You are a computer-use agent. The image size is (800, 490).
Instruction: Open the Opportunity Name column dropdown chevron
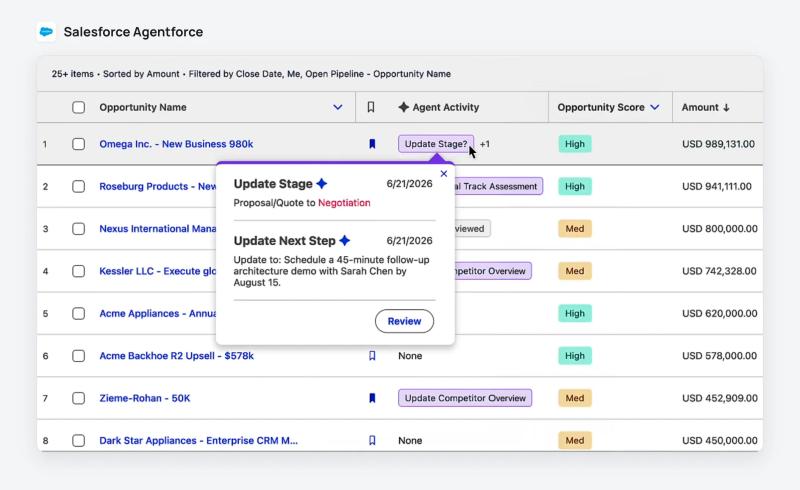(x=338, y=107)
